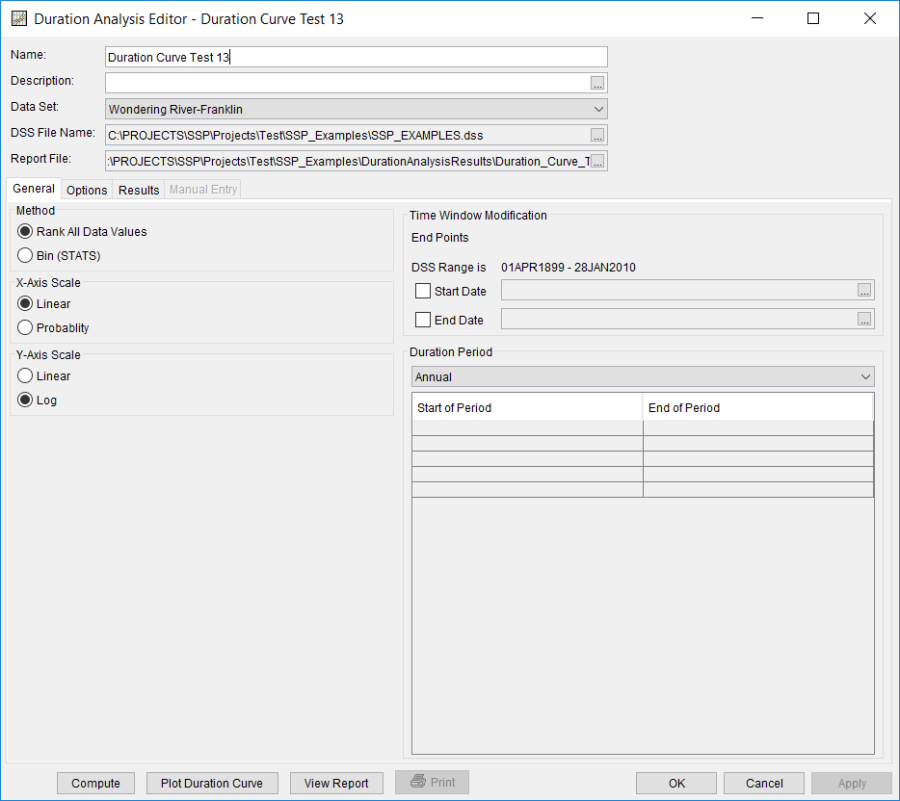Enable the Start Date checkbox
900x801 pixels.
(422, 291)
